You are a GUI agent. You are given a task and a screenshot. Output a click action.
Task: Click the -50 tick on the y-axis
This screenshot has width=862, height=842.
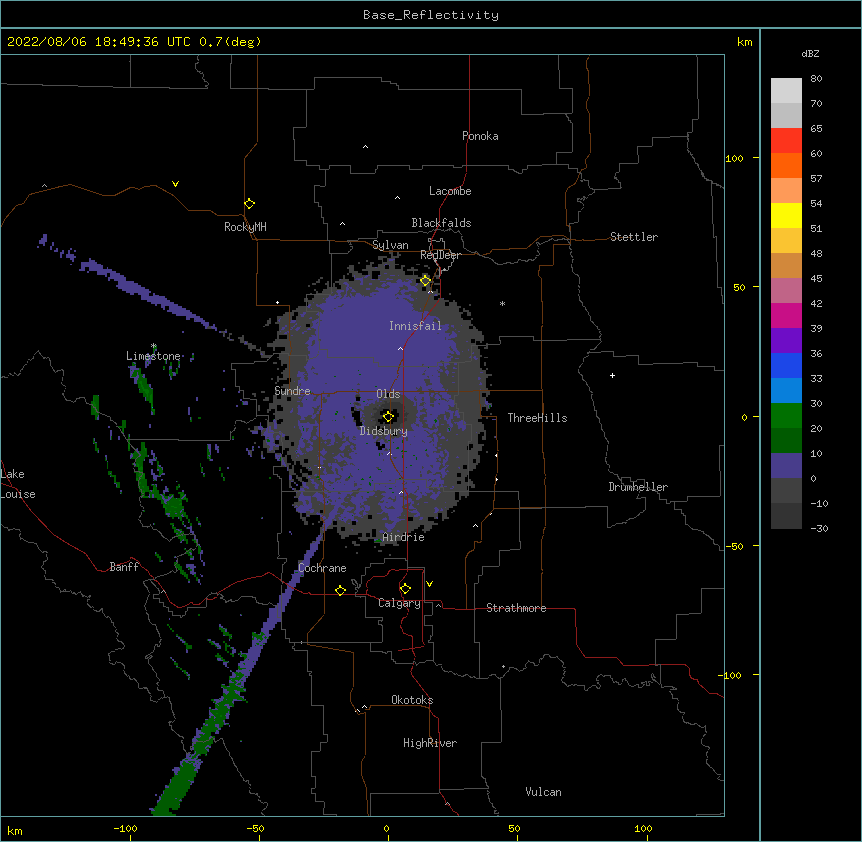pos(734,546)
